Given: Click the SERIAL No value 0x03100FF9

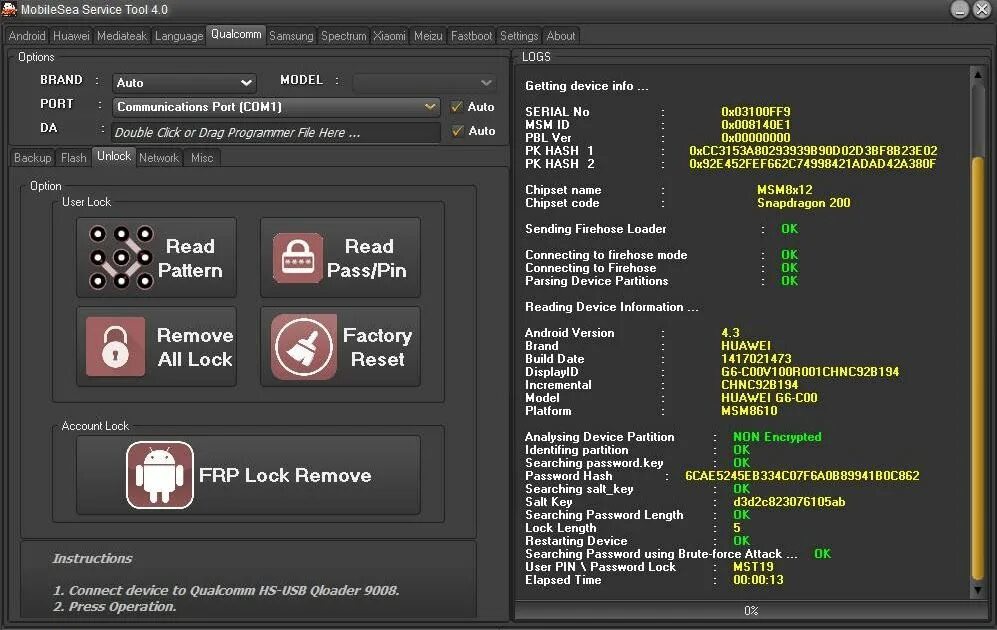Looking at the screenshot, I should [755, 112].
